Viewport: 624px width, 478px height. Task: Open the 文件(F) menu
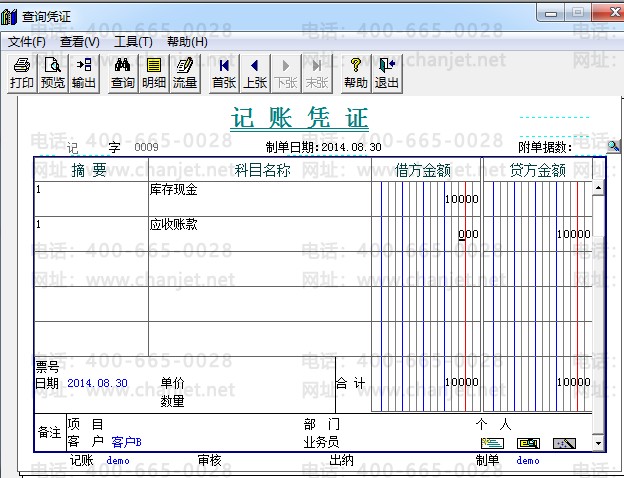pyautogui.click(x=27, y=42)
